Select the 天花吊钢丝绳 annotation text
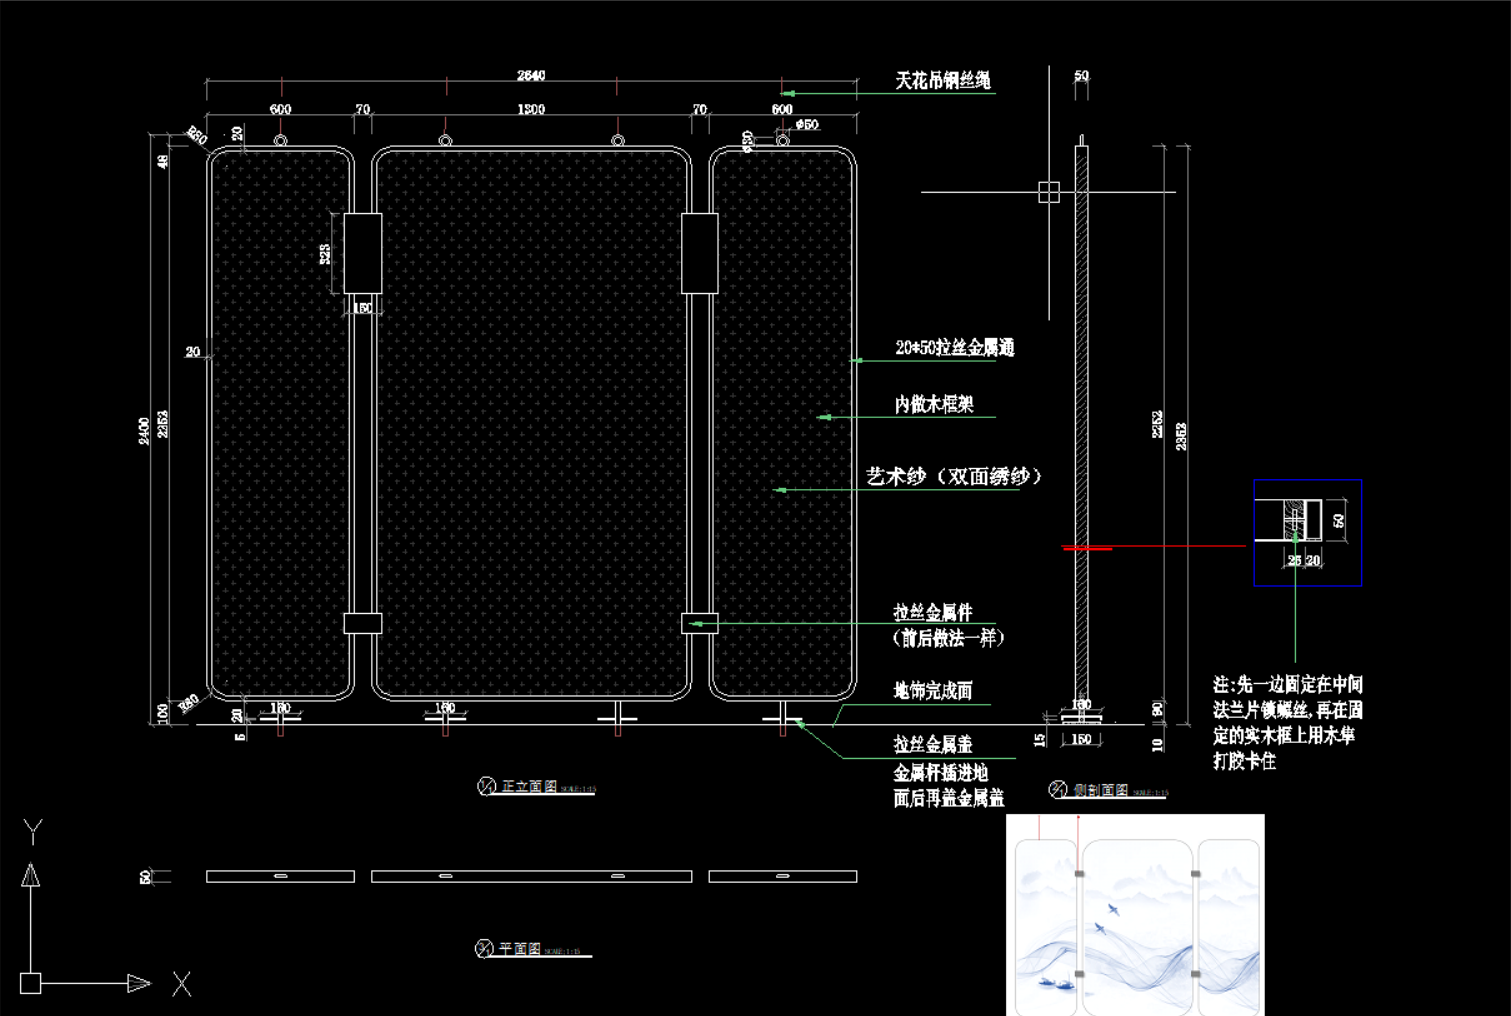Viewport: 1511px width, 1016px height. pos(943,81)
